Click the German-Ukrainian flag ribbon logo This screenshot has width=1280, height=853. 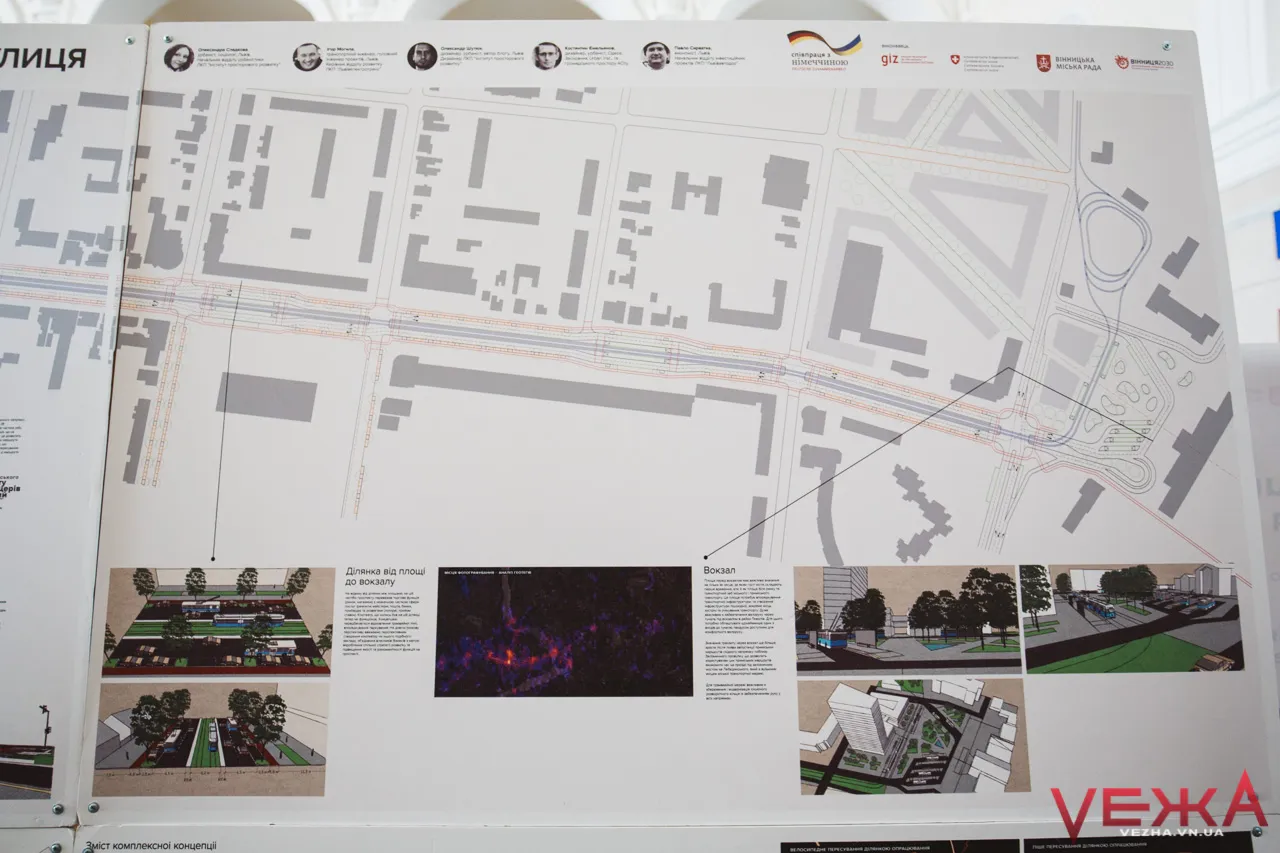point(823,43)
